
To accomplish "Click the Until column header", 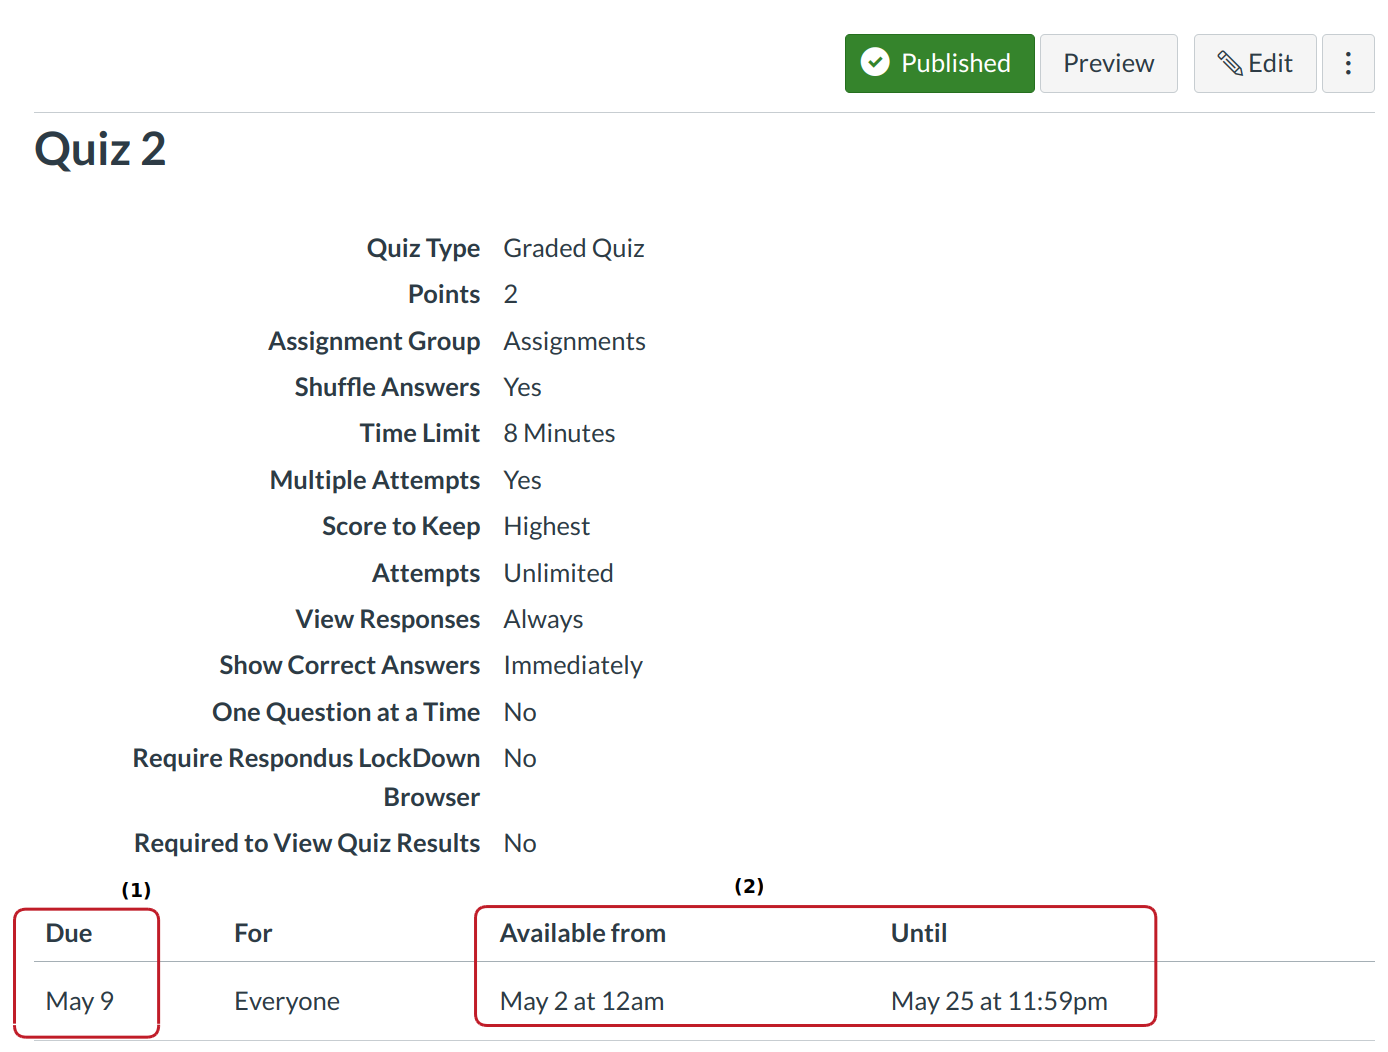I will point(918,933).
